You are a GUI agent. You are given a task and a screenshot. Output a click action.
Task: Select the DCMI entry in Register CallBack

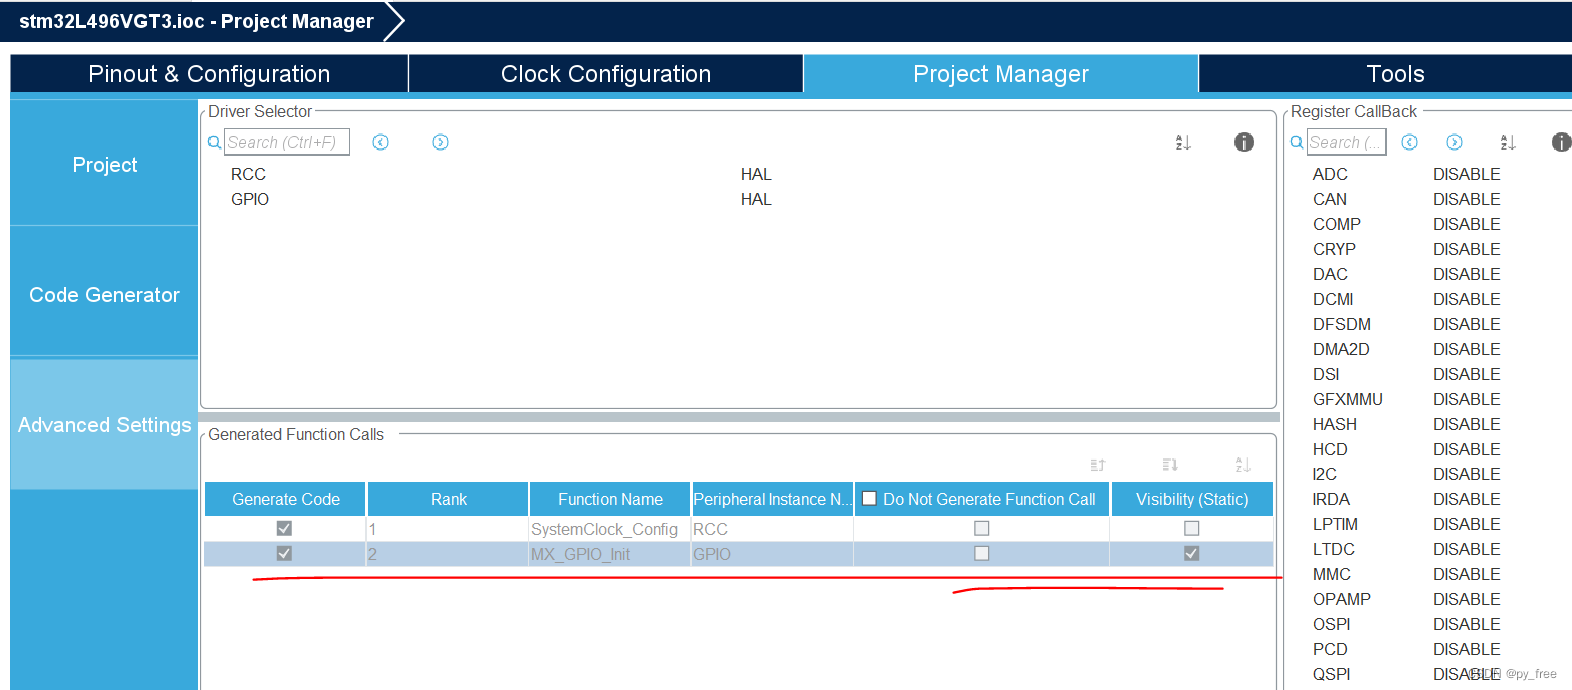[x=1333, y=299]
